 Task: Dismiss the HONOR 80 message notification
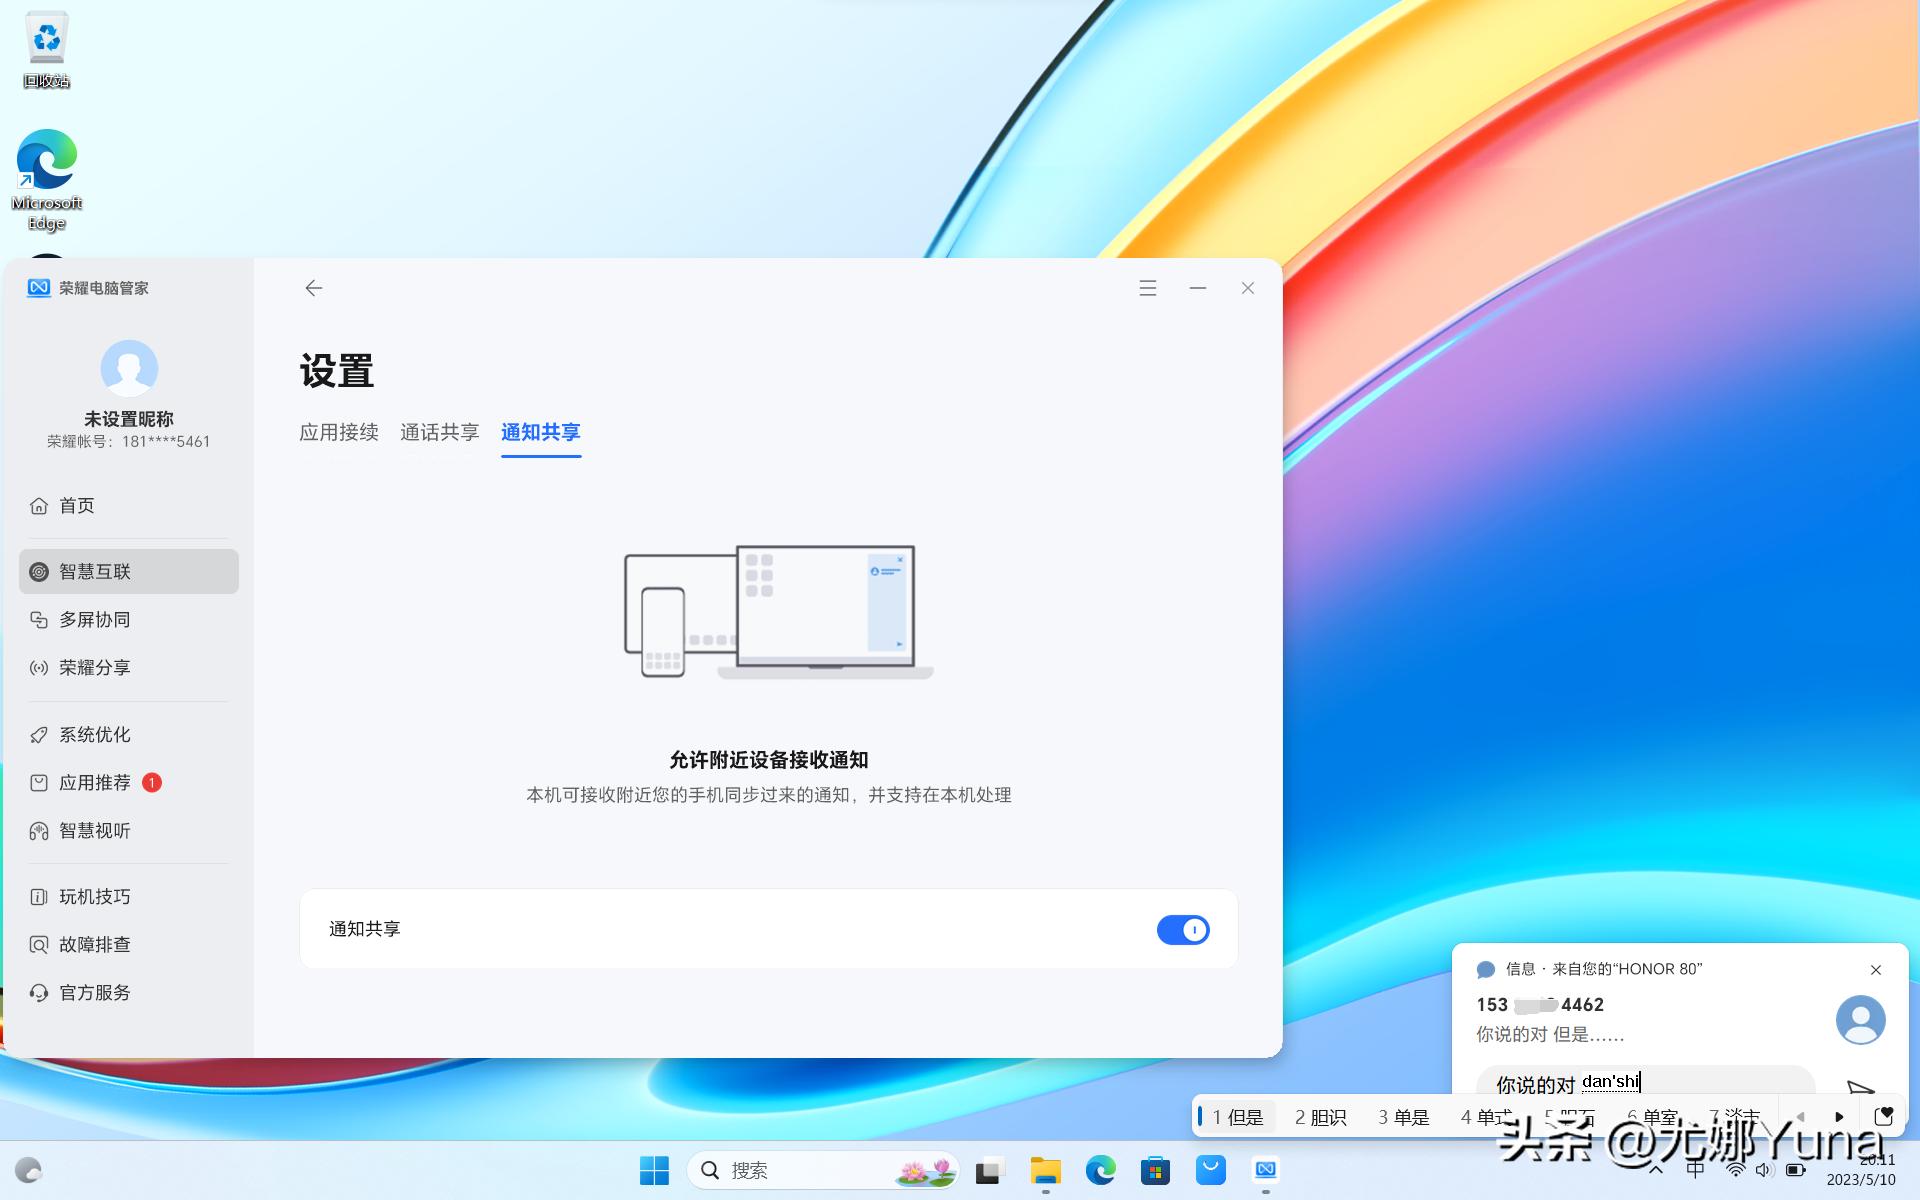1875,969
